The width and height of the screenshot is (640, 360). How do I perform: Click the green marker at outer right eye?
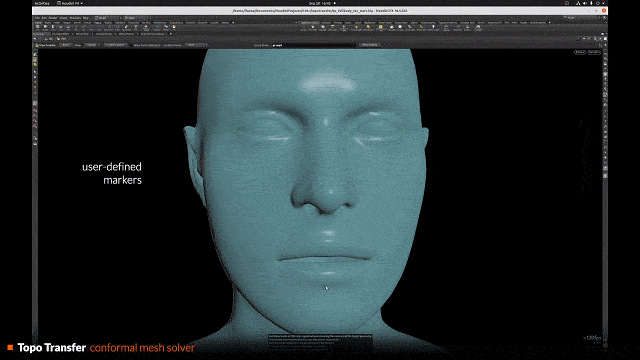pos(404,131)
